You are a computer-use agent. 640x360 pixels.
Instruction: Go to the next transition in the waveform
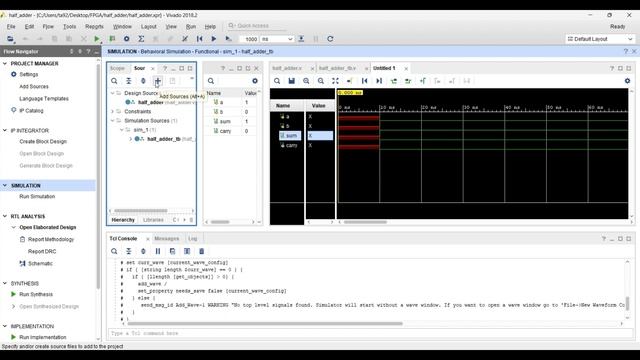click(408, 81)
